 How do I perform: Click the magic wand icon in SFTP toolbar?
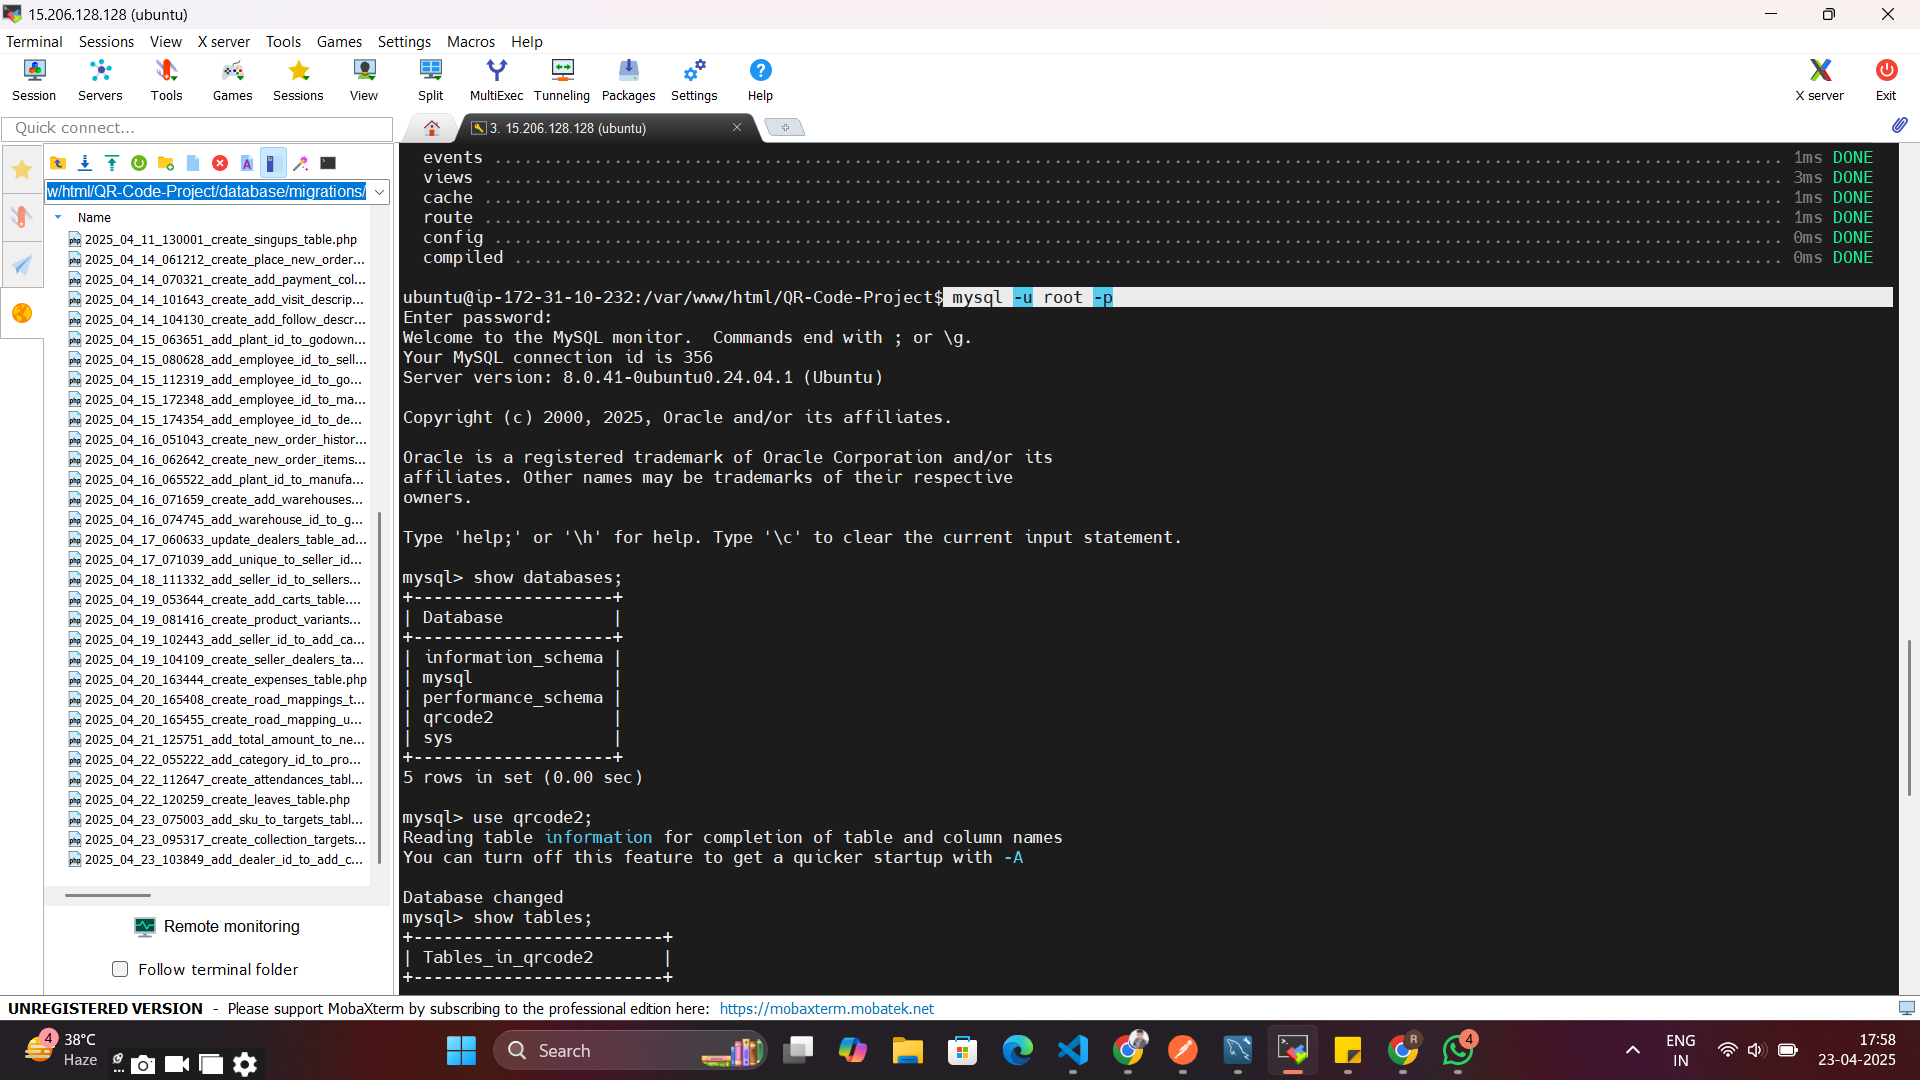(301, 163)
